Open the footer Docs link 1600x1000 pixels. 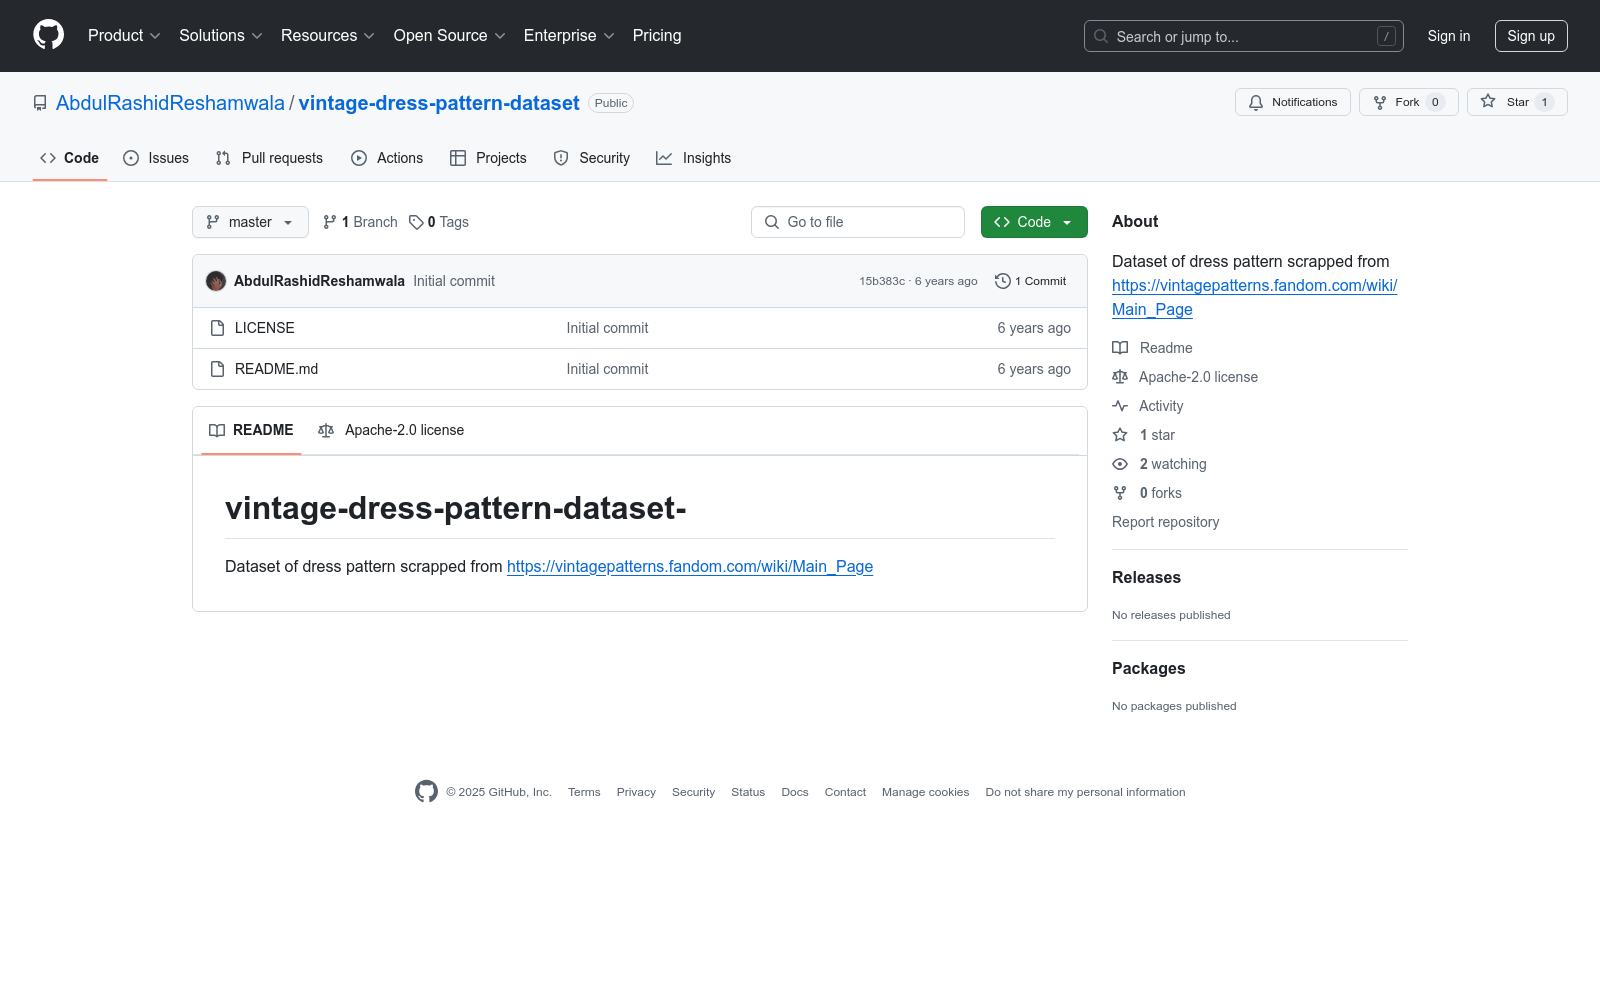click(795, 792)
